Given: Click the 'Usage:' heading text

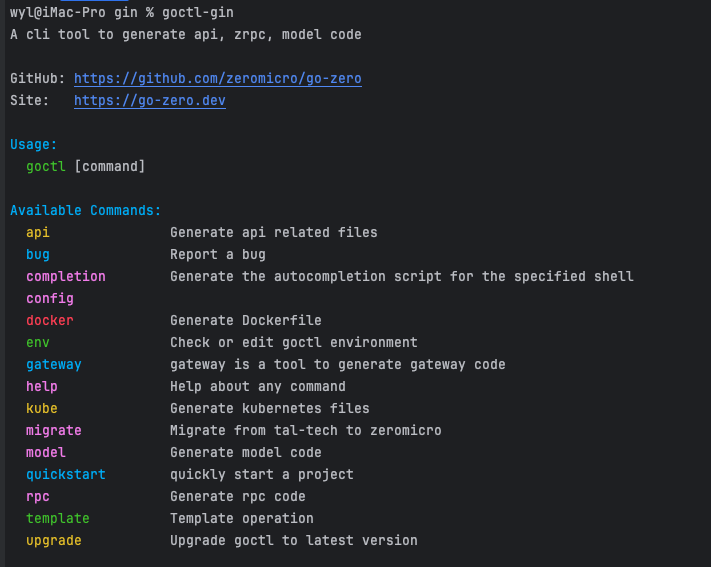Looking at the screenshot, I should click(34, 144).
